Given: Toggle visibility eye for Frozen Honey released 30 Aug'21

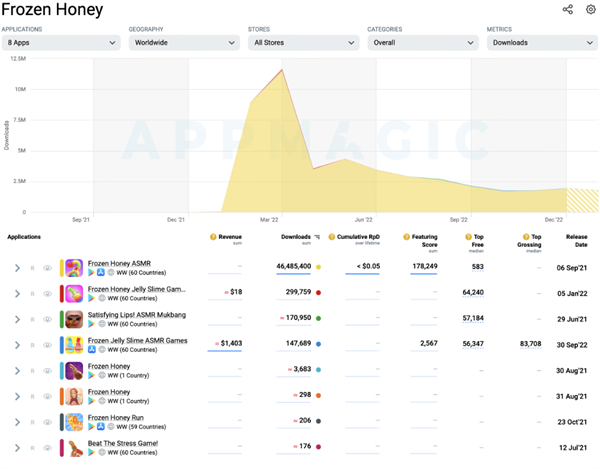Looking at the screenshot, I should tap(47, 371).
